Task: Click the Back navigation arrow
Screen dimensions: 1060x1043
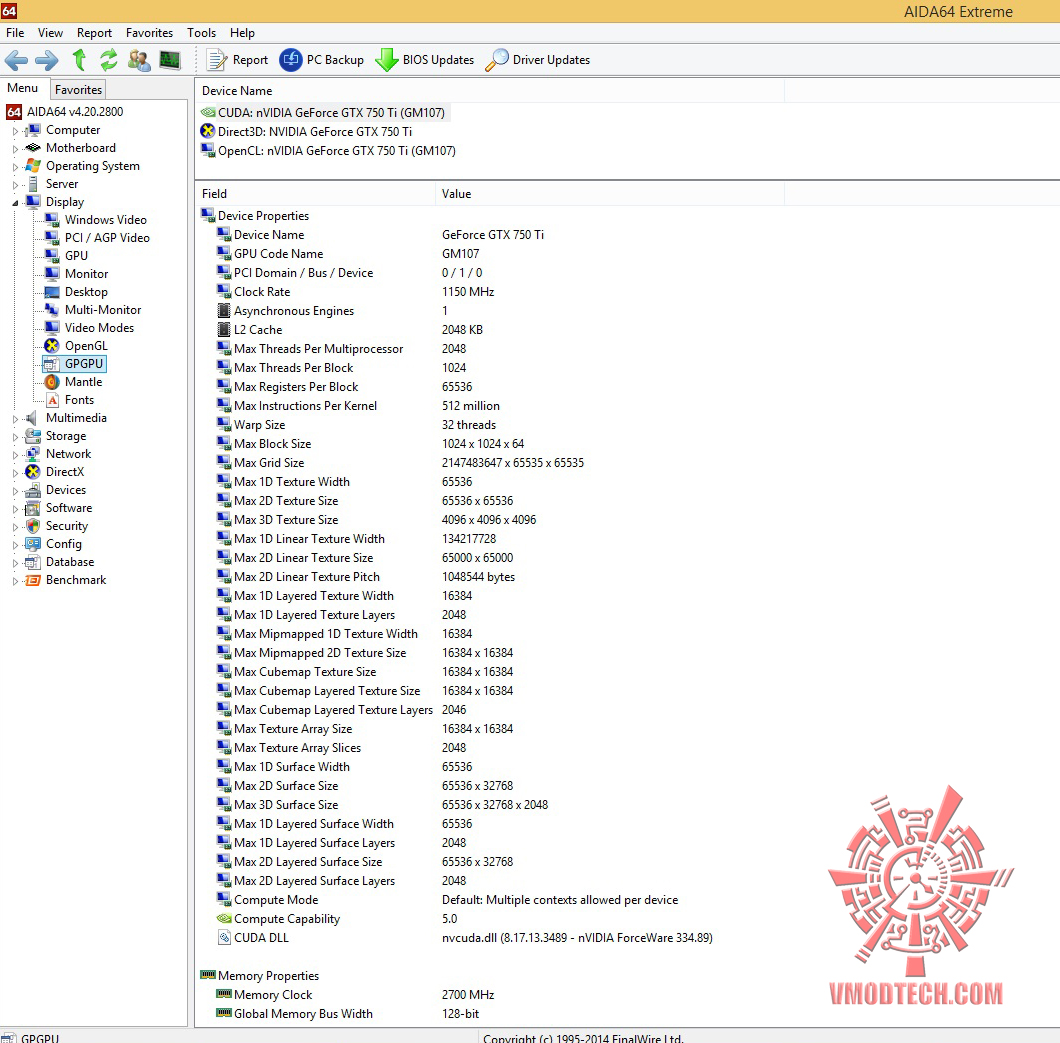Action: (x=16, y=60)
